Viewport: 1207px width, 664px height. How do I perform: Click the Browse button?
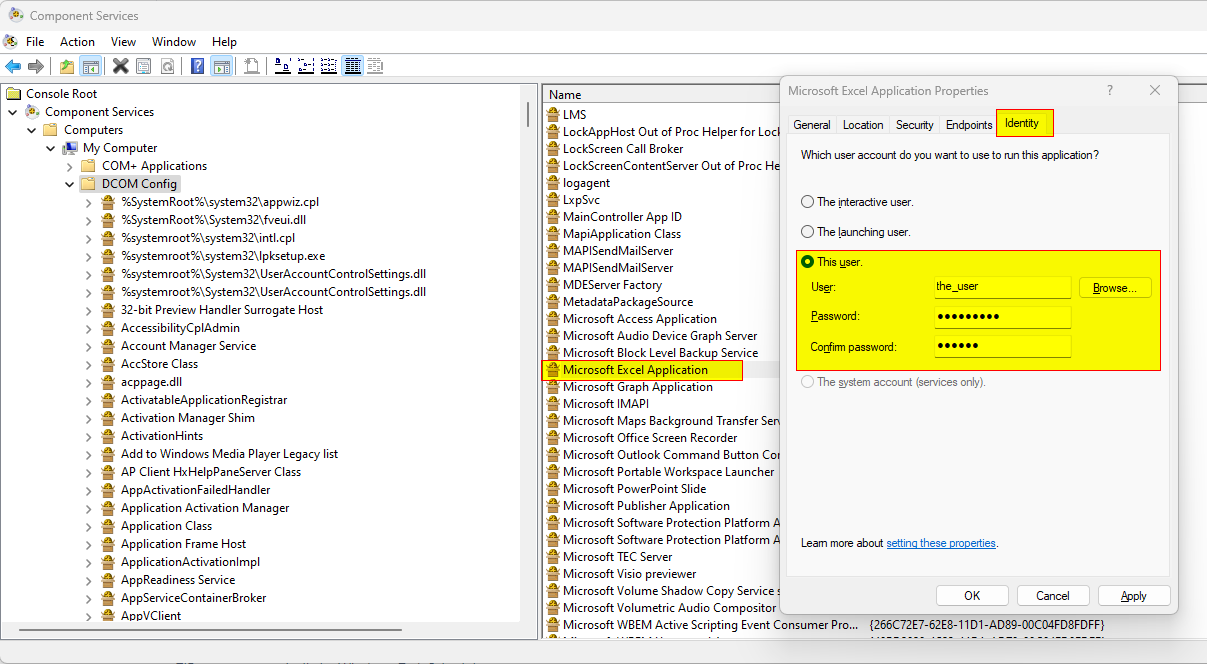point(1115,288)
